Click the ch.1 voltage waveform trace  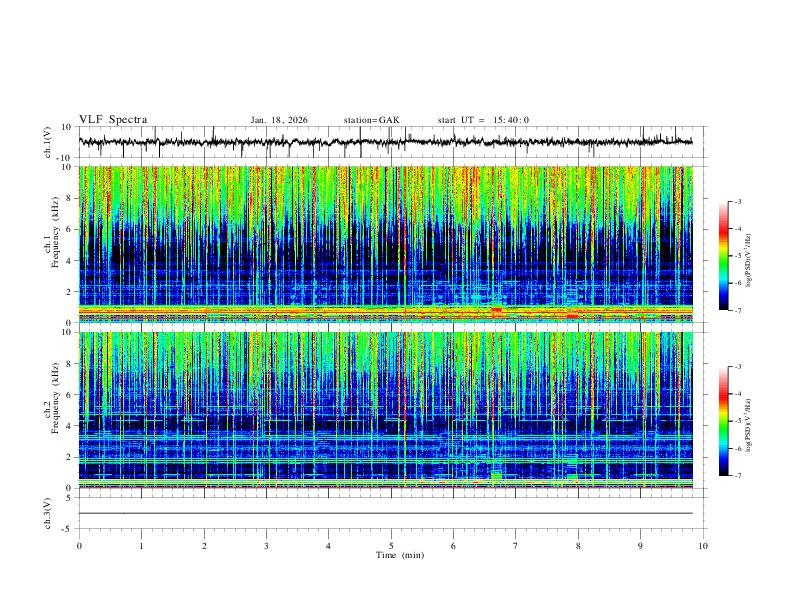[385, 142]
